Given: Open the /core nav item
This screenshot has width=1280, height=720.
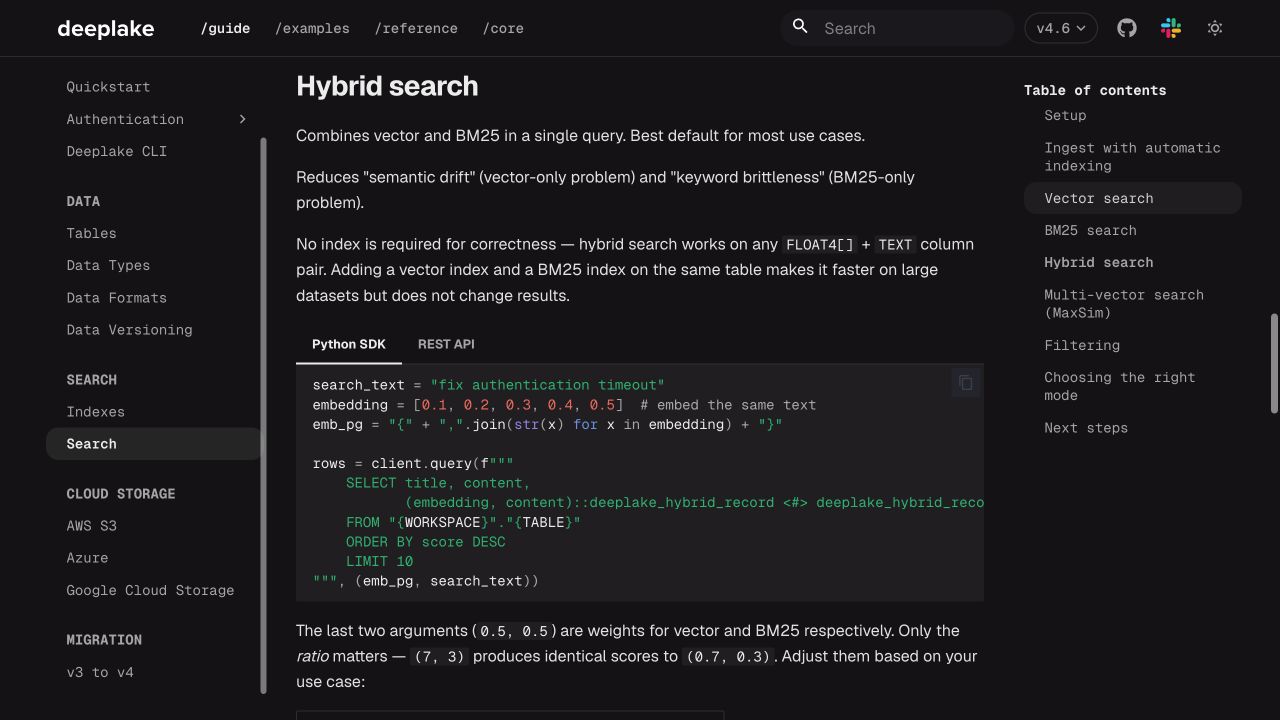Looking at the screenshot, I should tap(503, 28).
